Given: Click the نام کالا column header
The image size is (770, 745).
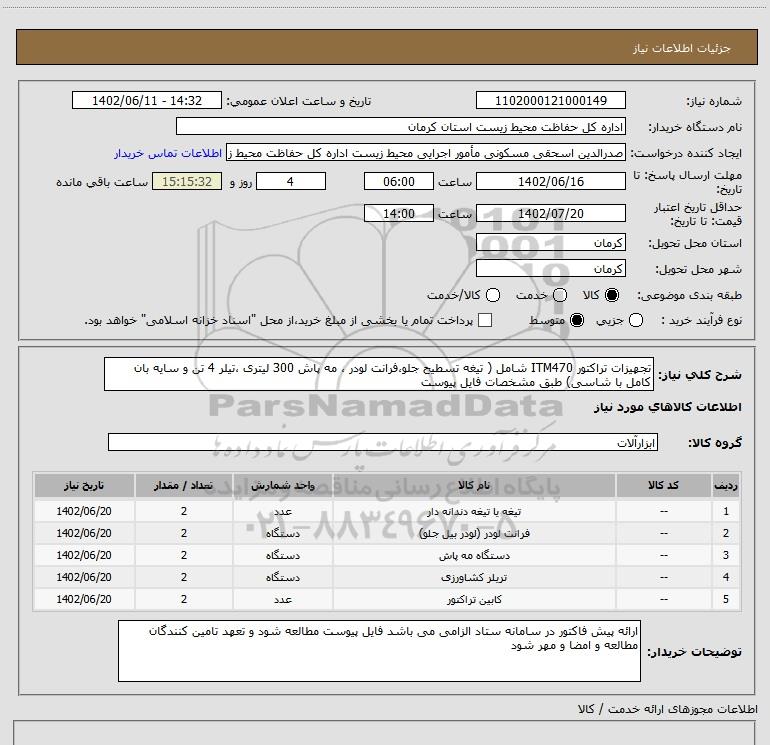Looking at the screenshot, I should [474, 485].
